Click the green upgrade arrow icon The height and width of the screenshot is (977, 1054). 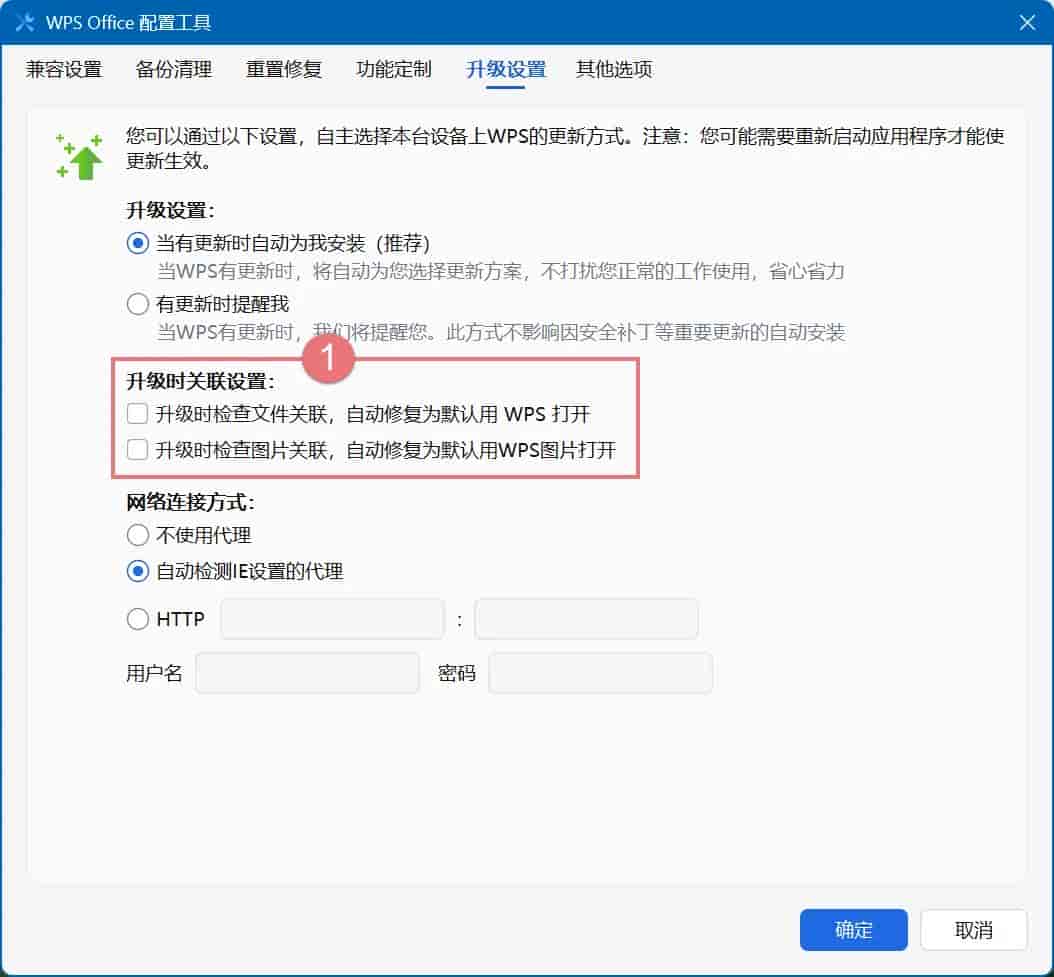[x=79, y=157]
